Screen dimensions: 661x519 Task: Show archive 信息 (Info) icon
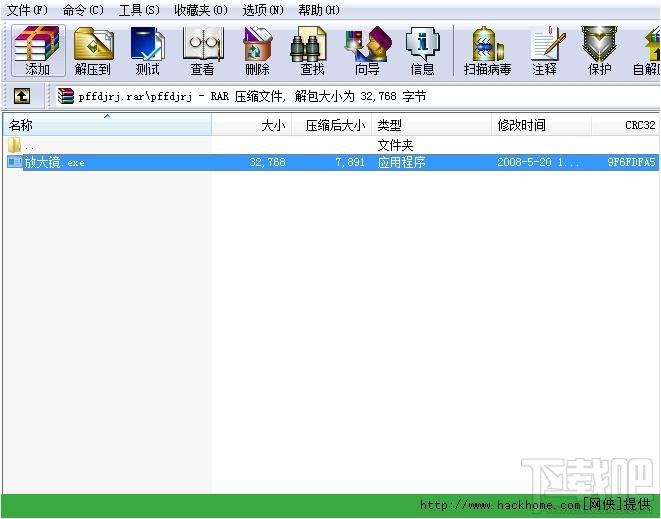(422, 50)
